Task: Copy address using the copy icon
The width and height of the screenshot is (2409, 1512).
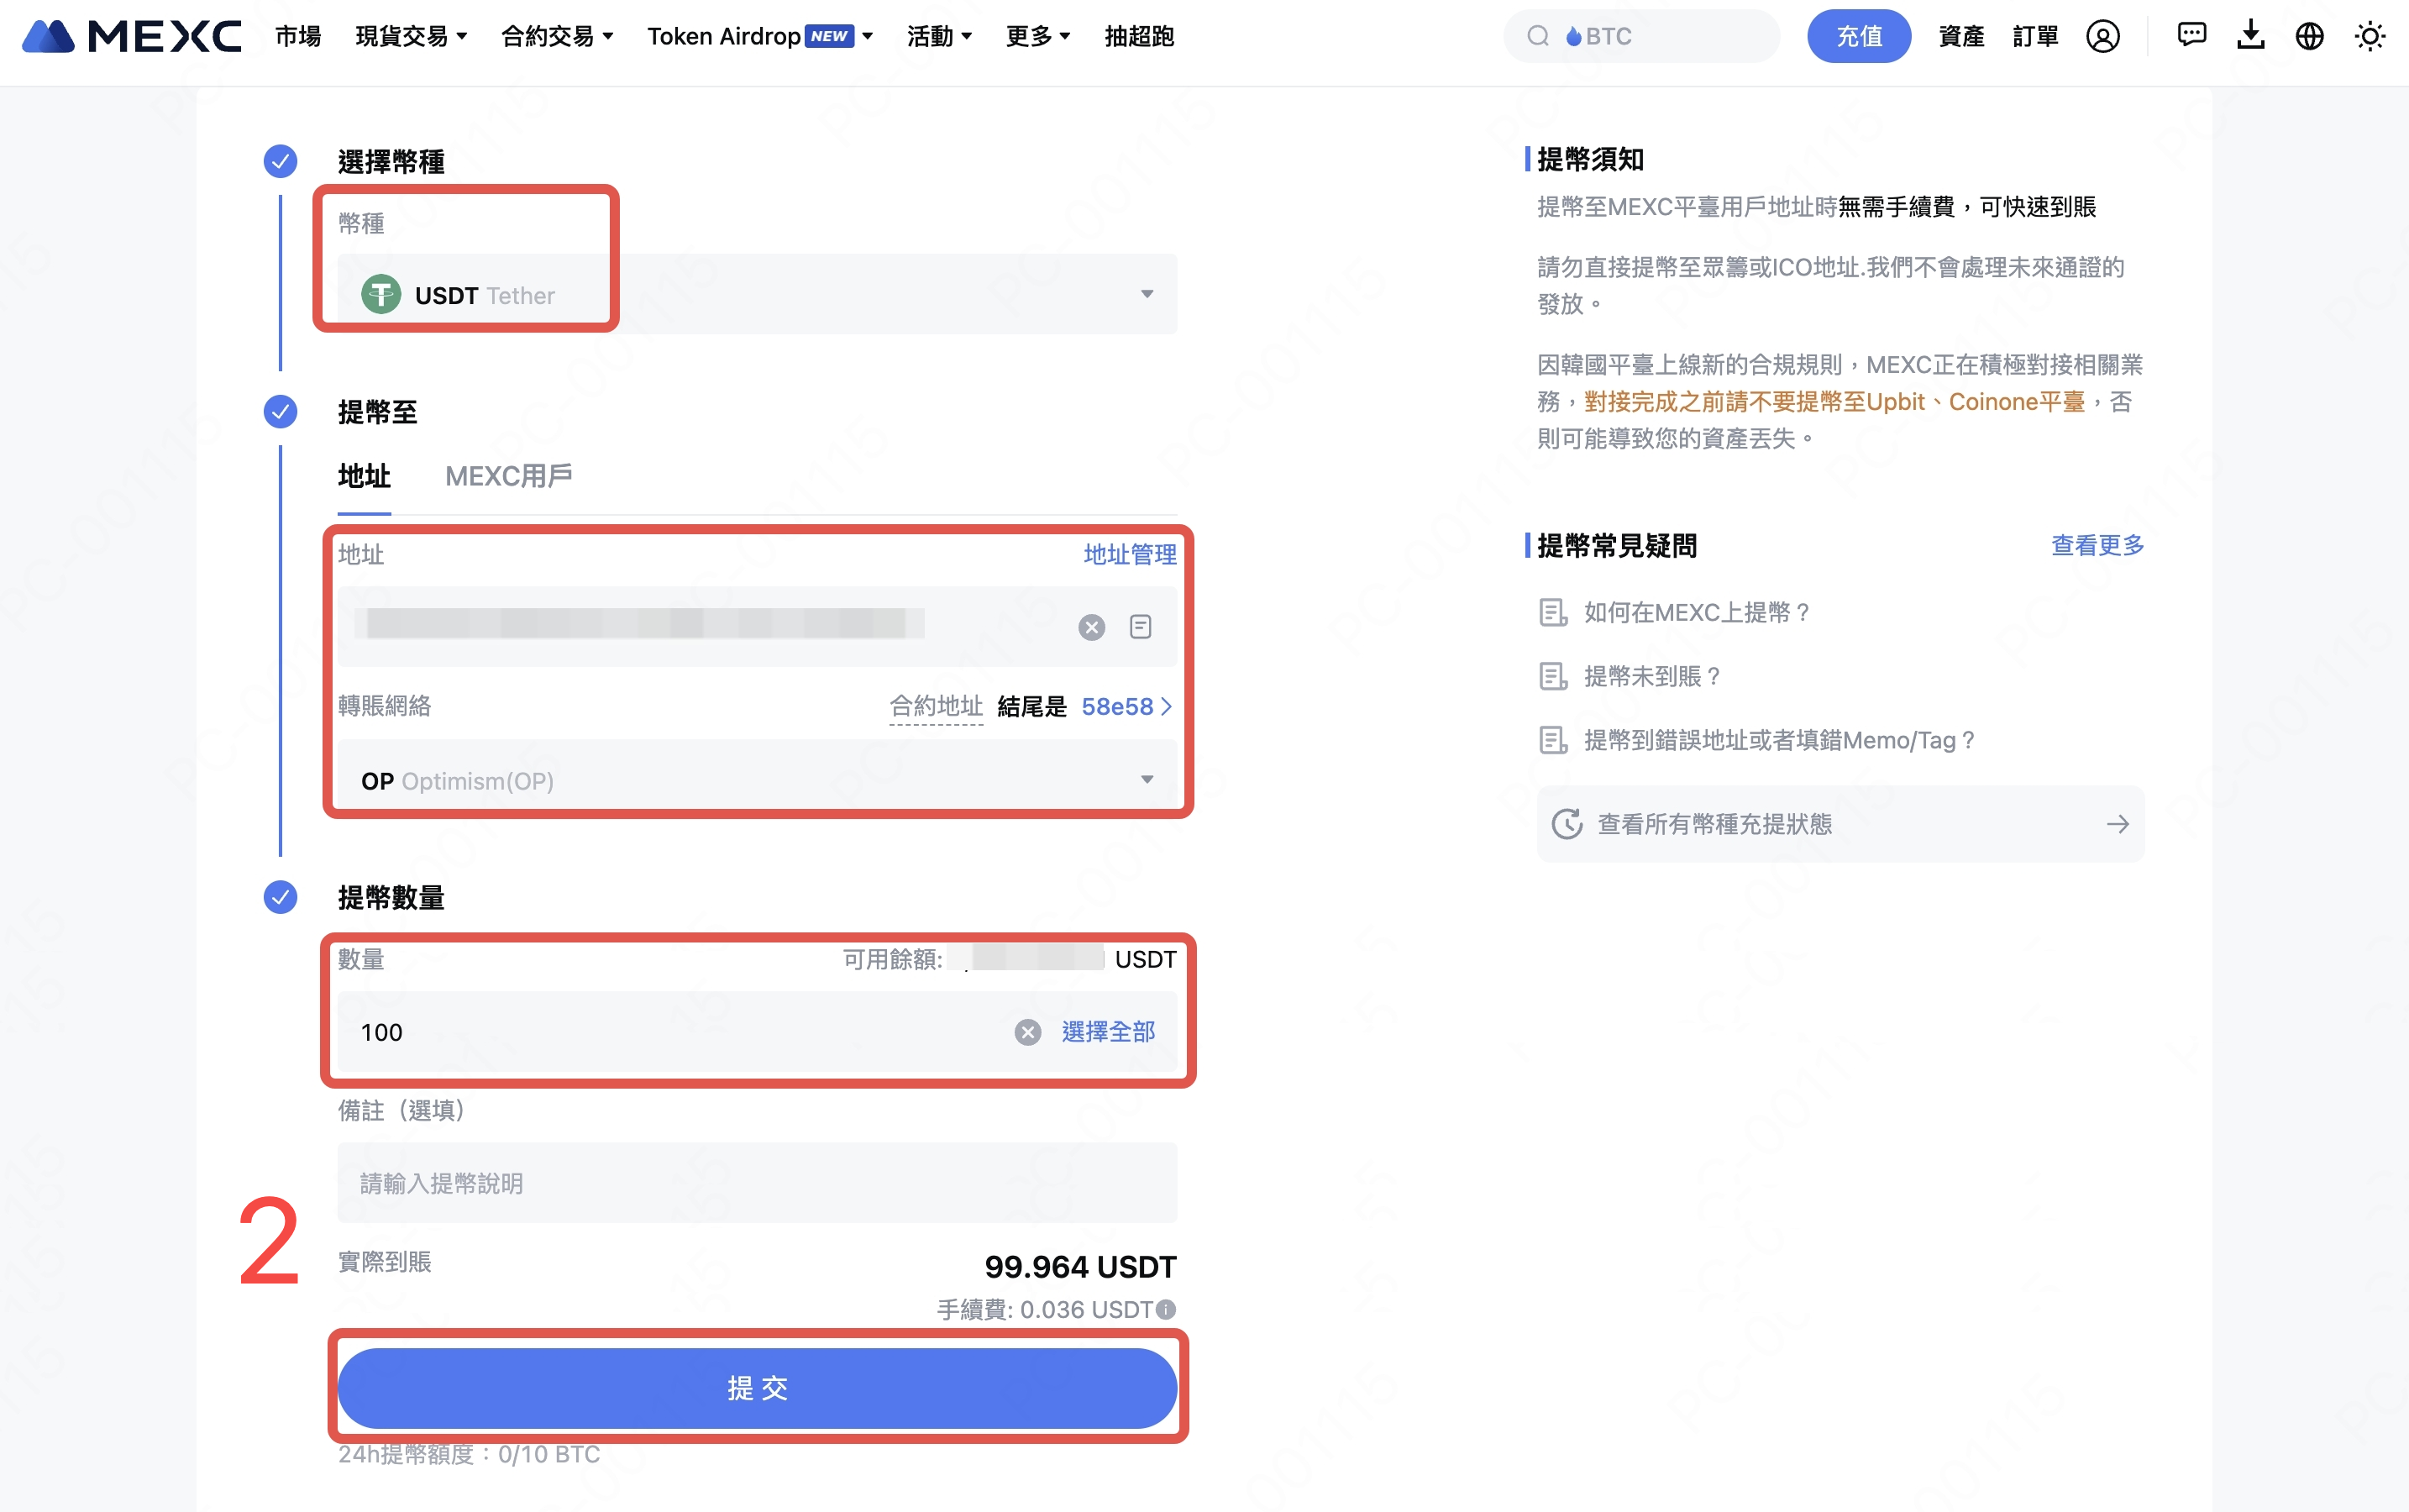Action: click(1139, 627)
